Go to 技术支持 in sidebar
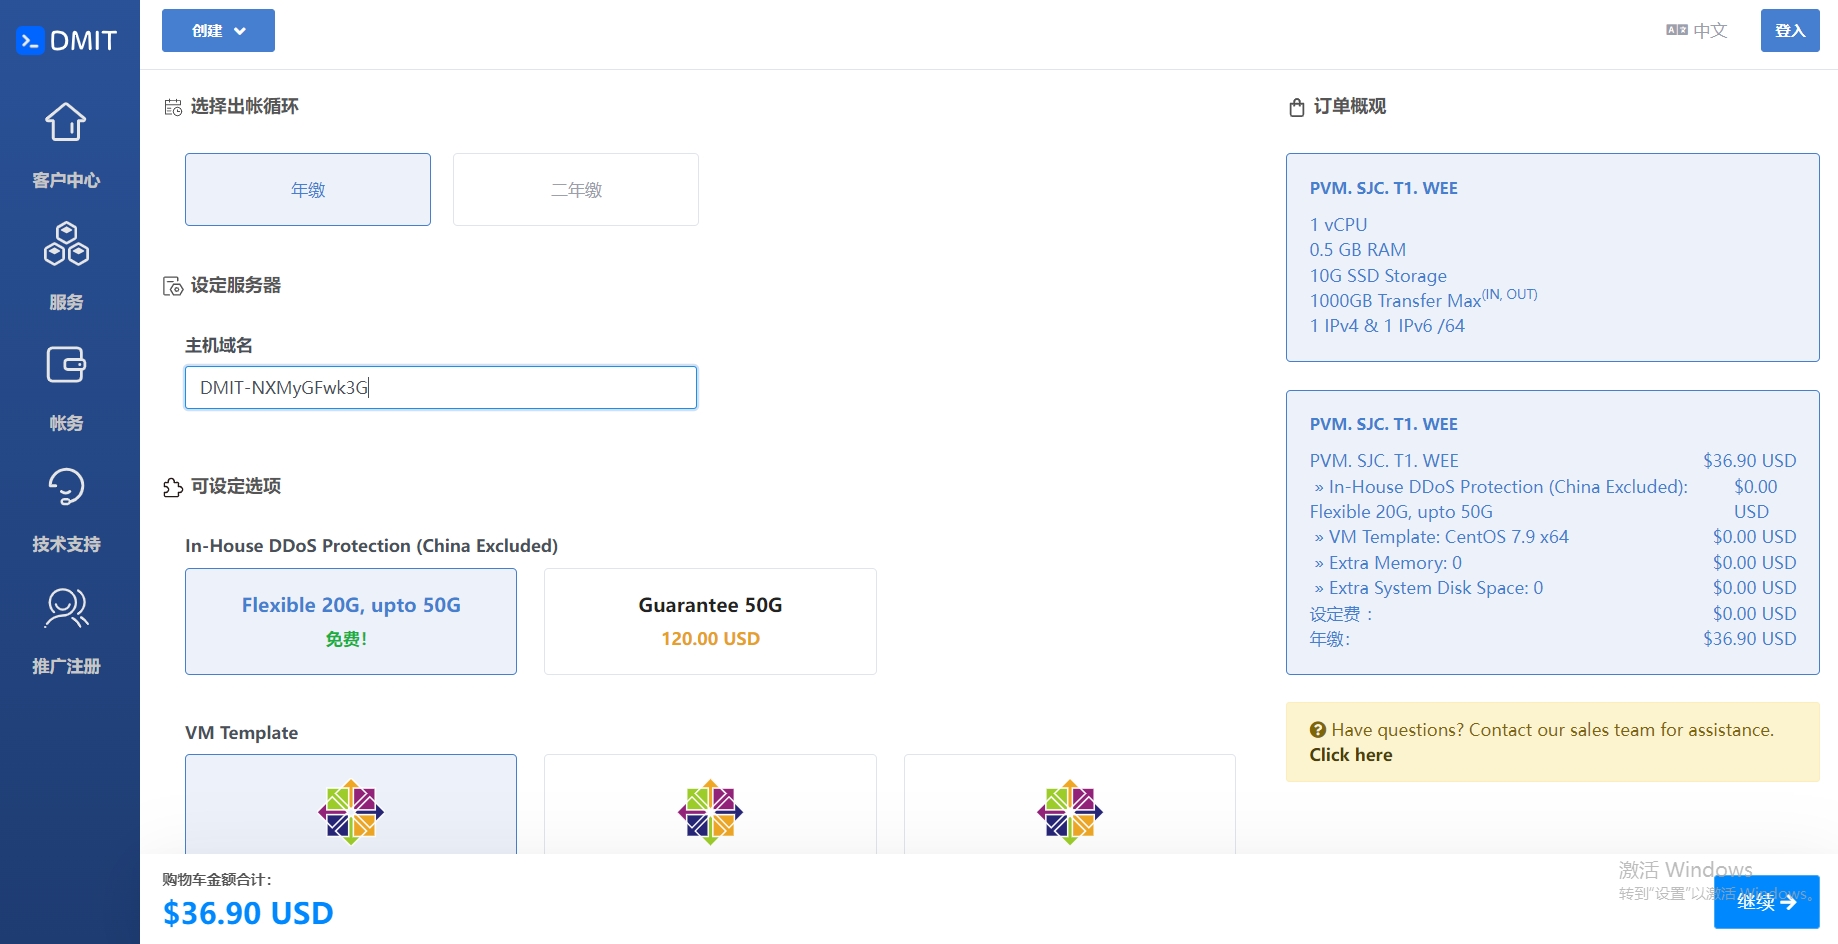This screenshot has height=944, width=1838. [x=66, y=544]
